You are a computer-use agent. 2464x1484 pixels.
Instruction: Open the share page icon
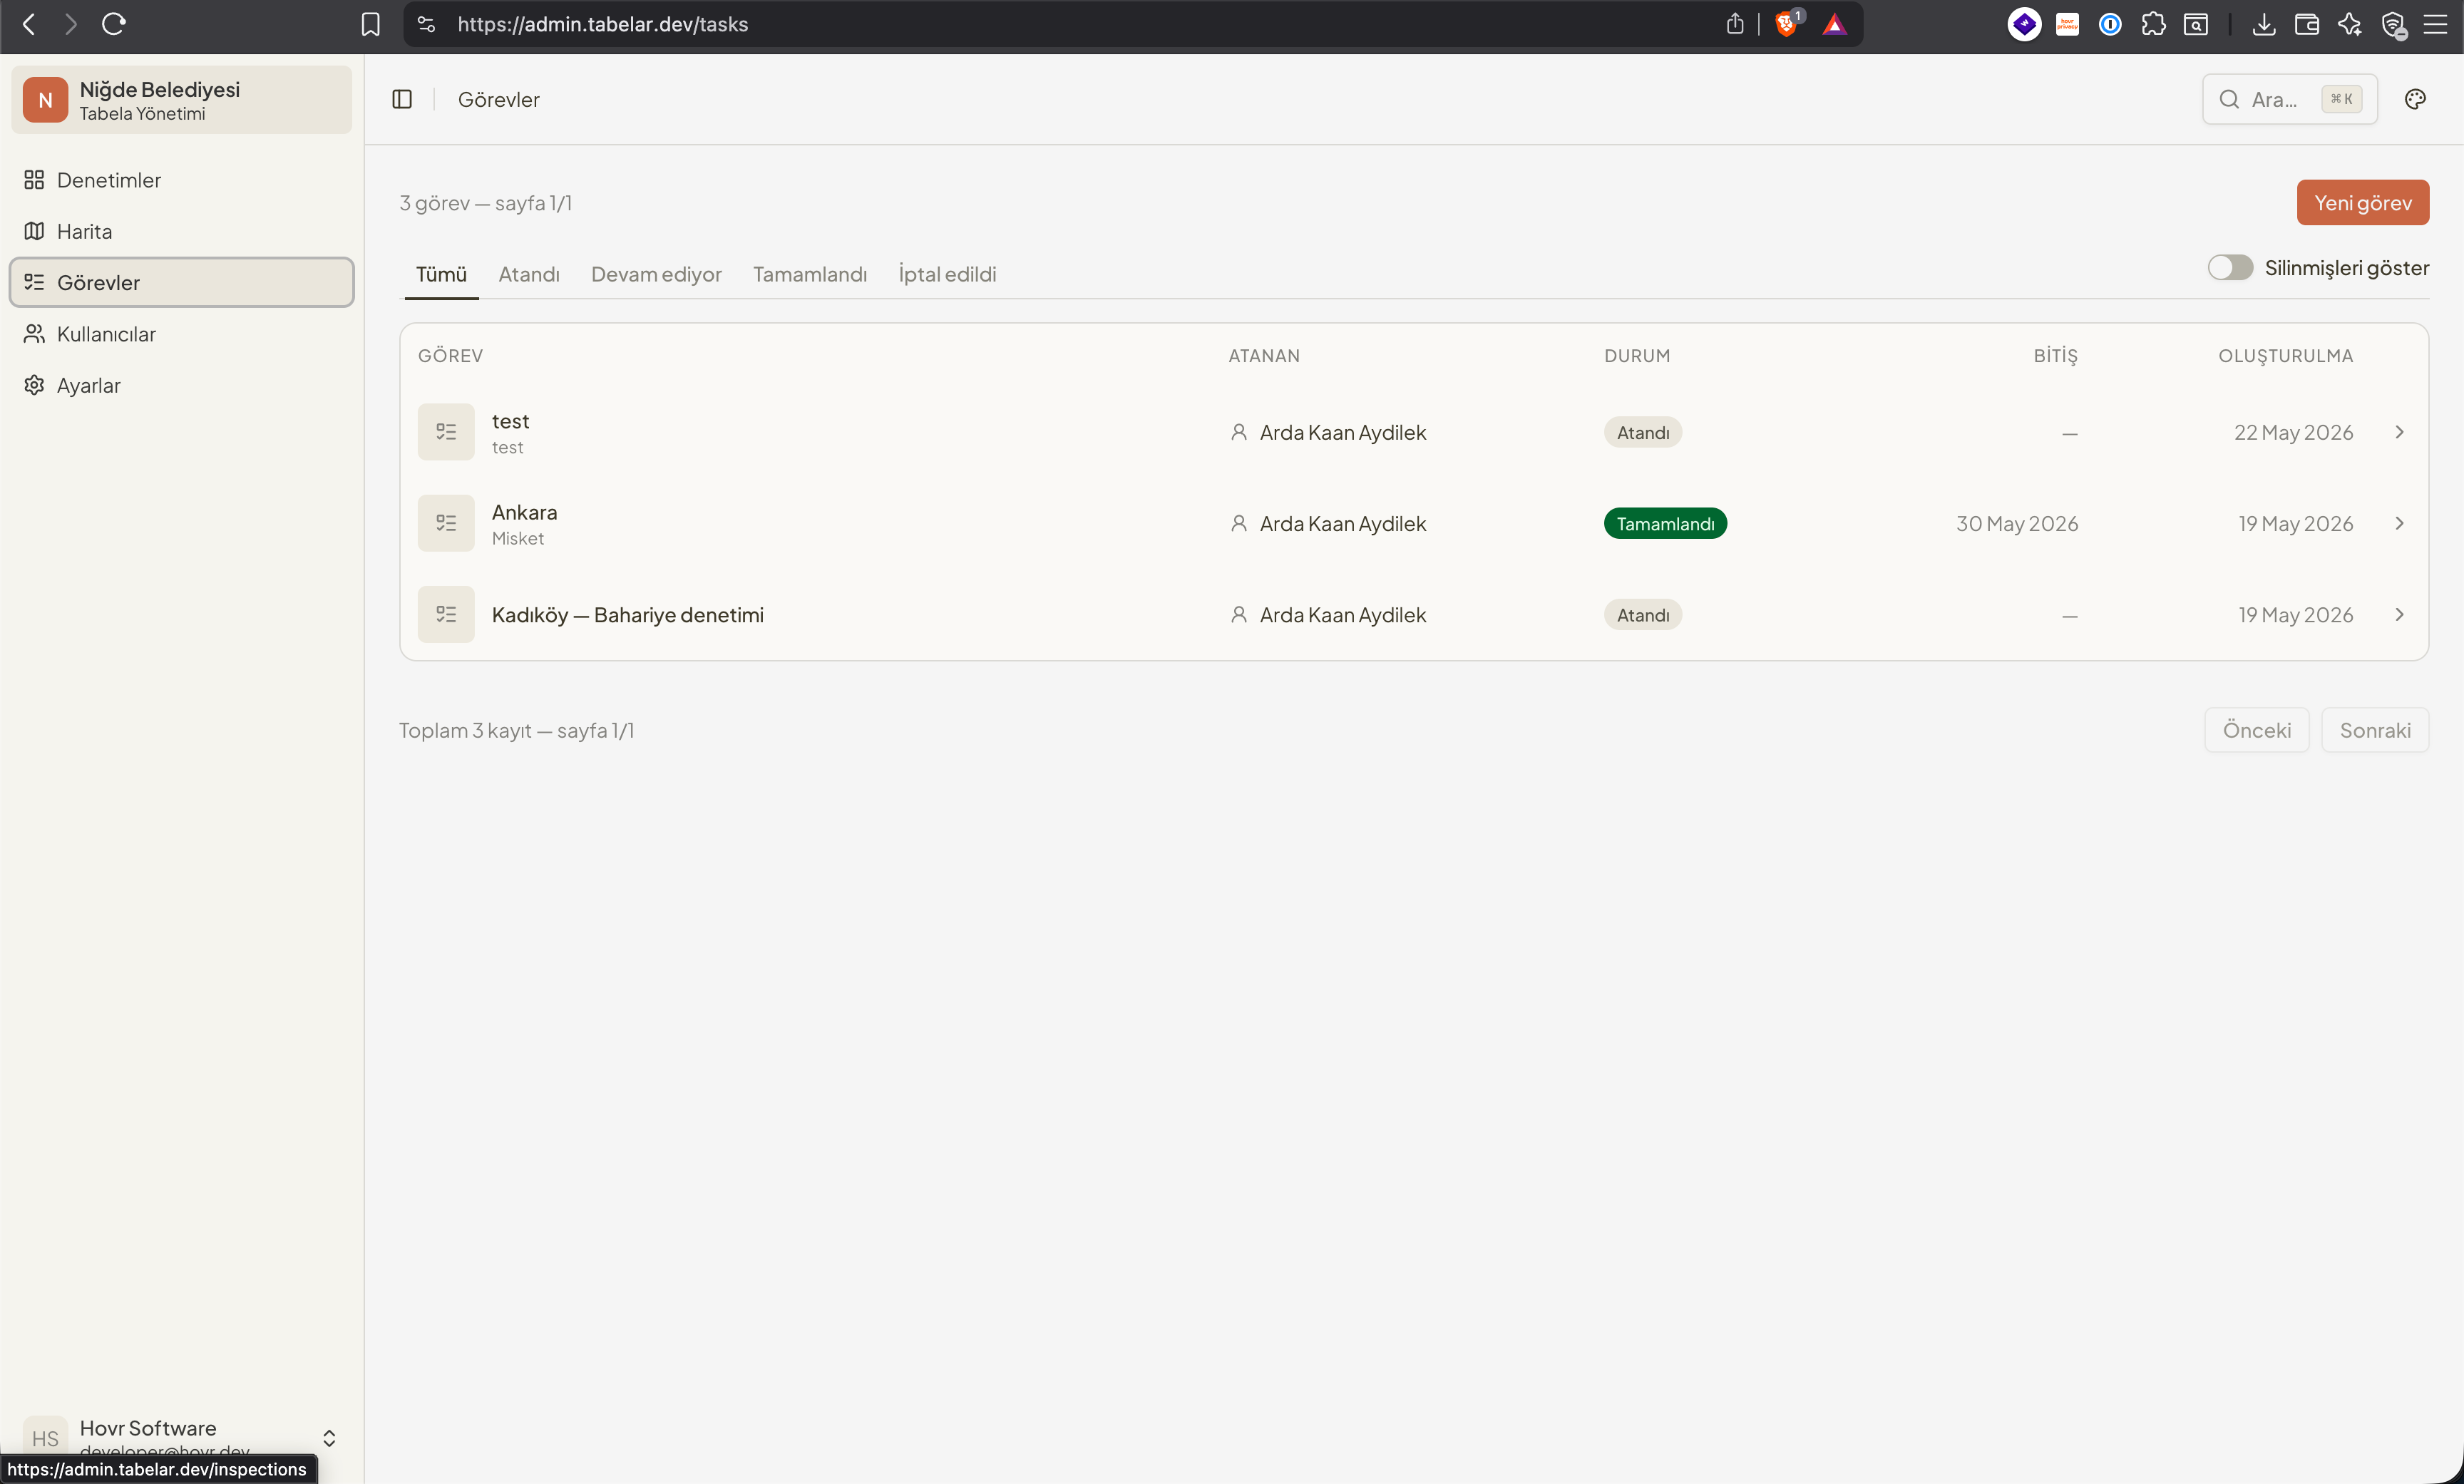[x=1735, y=24]
